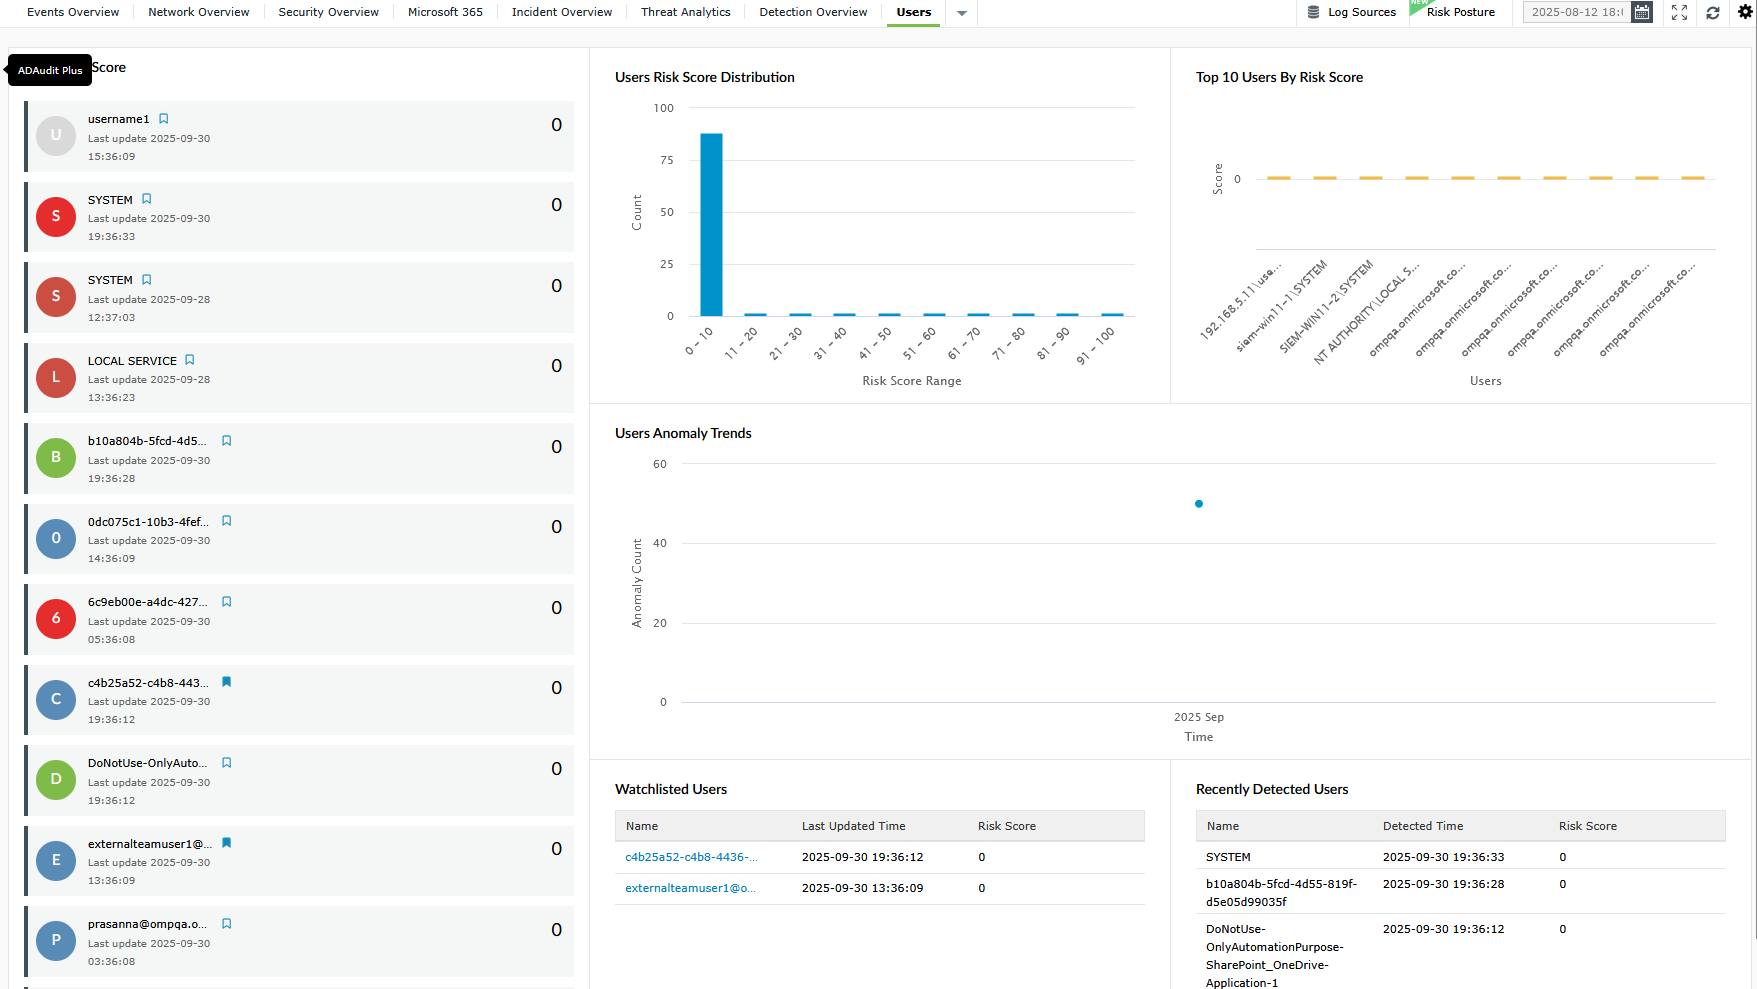
Task: Click E avatar of externalteamuser1
Action: click(x=56, y=860)
